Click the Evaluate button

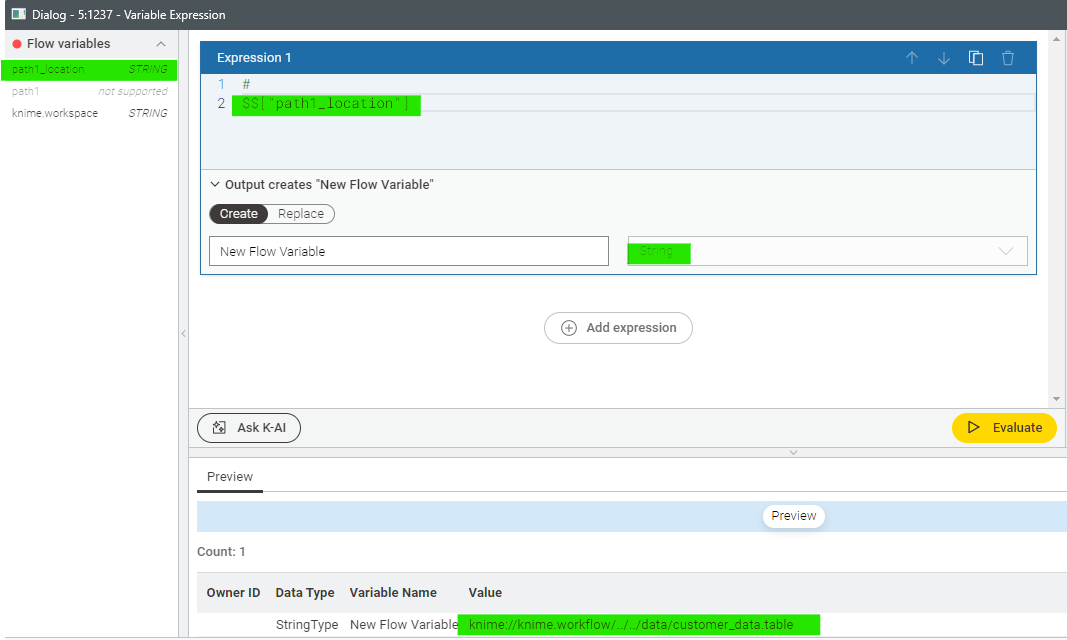pyautogui.click(x=1003, y=427)
